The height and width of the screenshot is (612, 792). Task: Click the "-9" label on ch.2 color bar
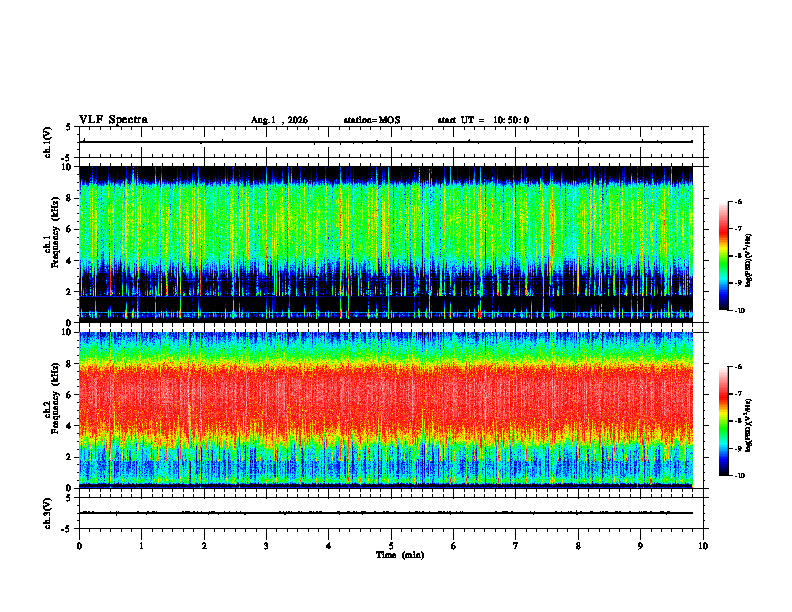(x=738, y=448)
